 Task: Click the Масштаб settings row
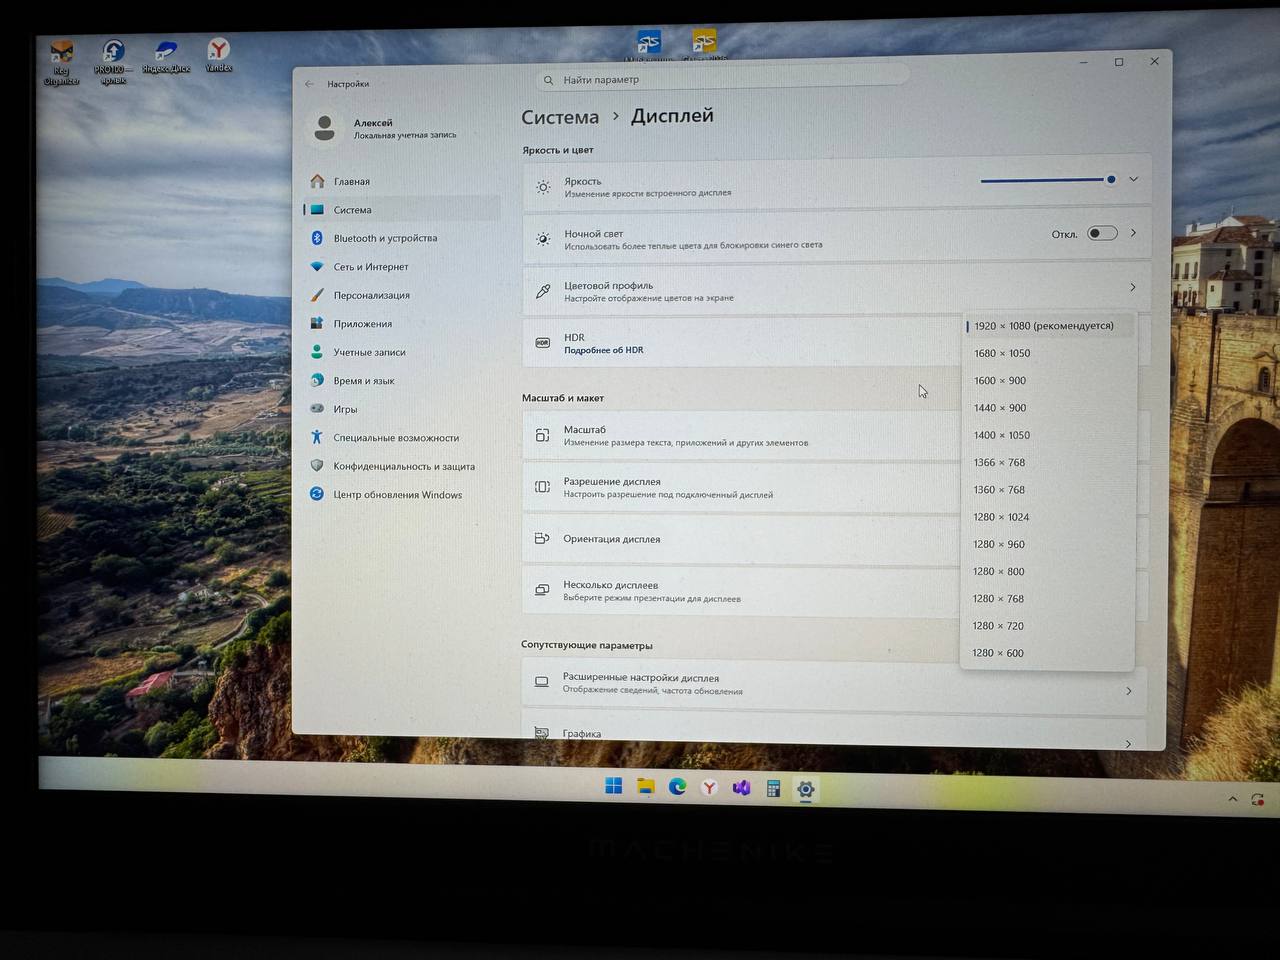[x=740, y=436]
